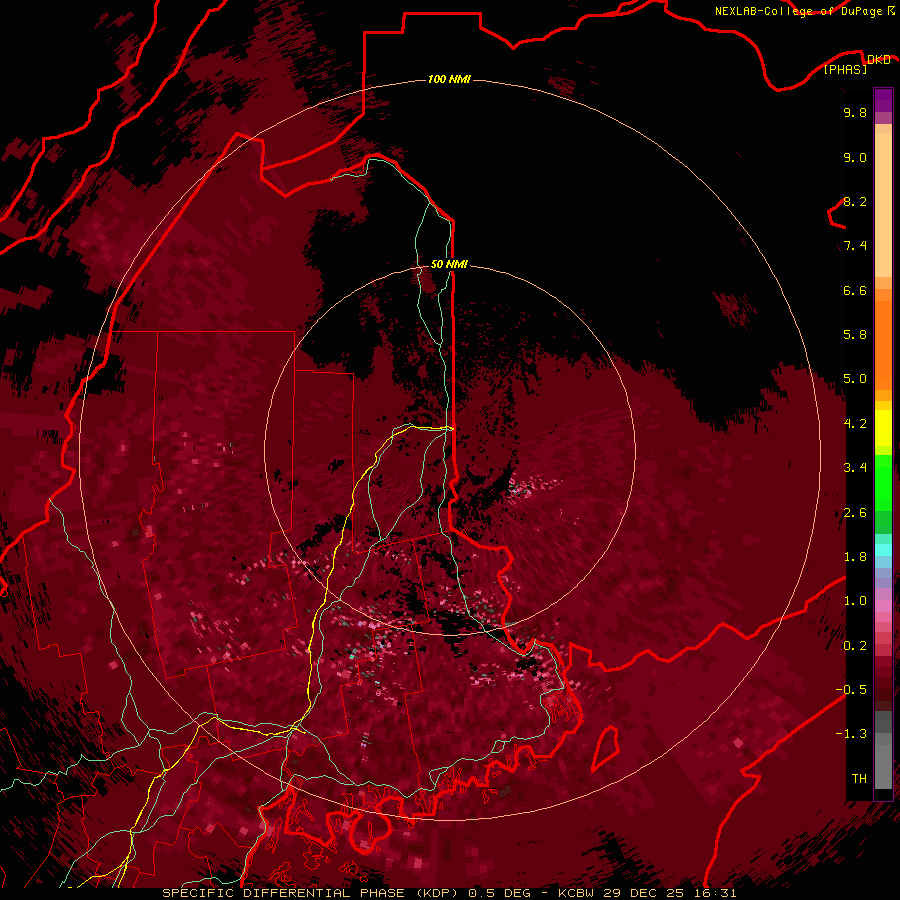Click the -1.3 value on the color scale
Screen dimensions: 900x900
tap(851, 734)
